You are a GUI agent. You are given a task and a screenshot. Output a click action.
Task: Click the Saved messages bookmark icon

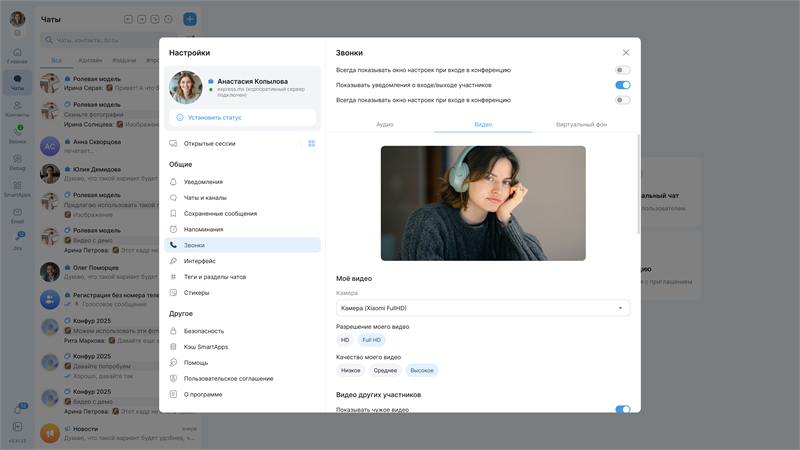pos(174,213)
